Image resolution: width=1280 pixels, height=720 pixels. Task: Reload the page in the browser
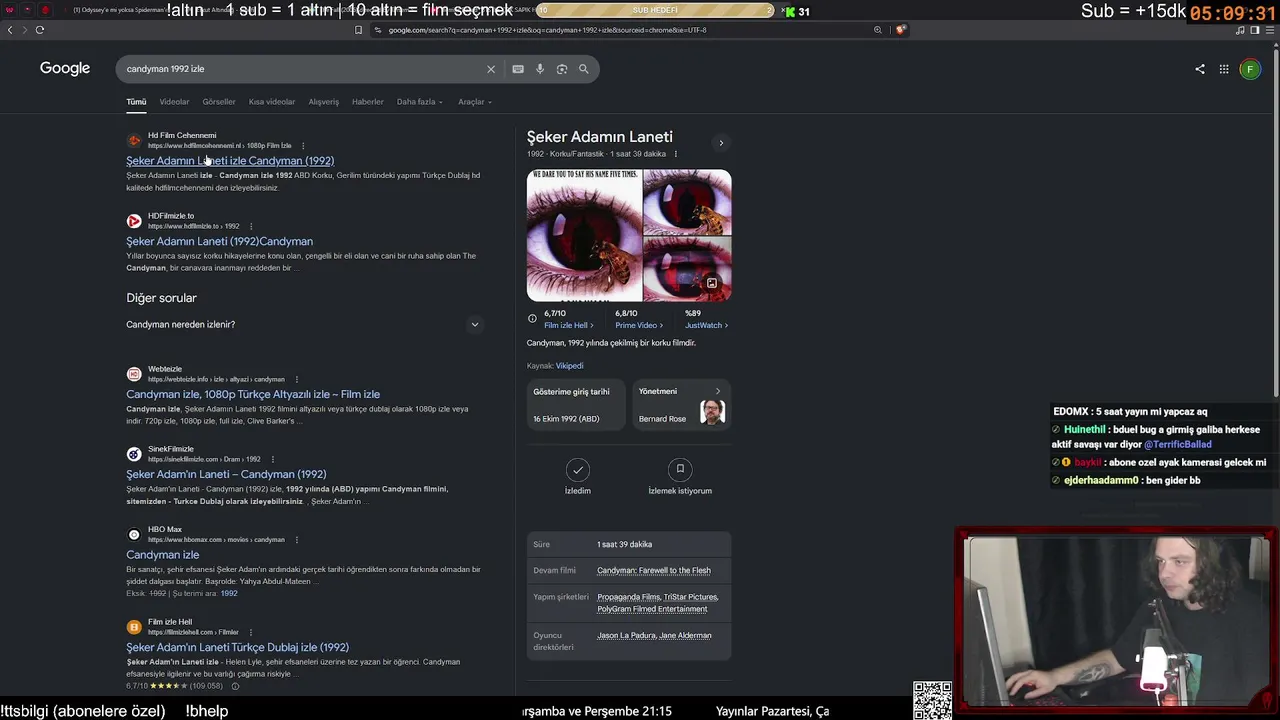pos(40,30)
